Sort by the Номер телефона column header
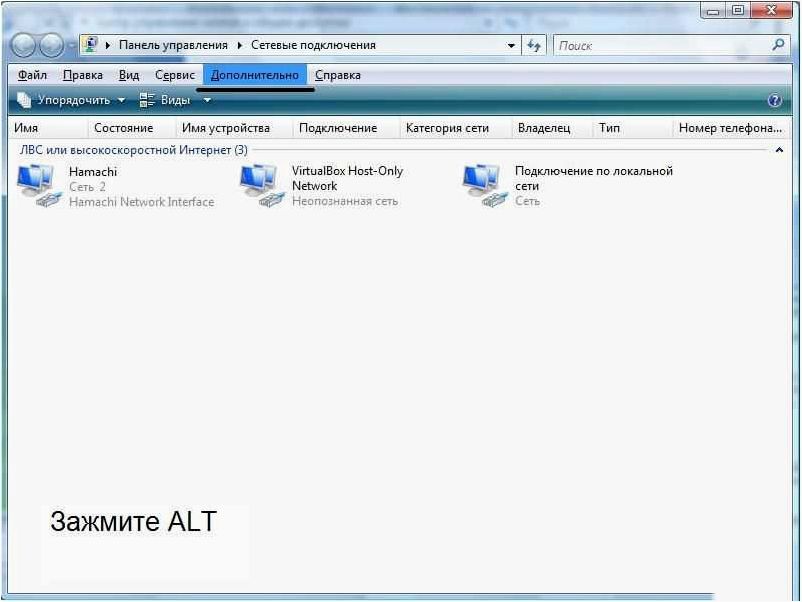Image resolution: width=802 pixels, height=602 pixels. click(731, 128)
